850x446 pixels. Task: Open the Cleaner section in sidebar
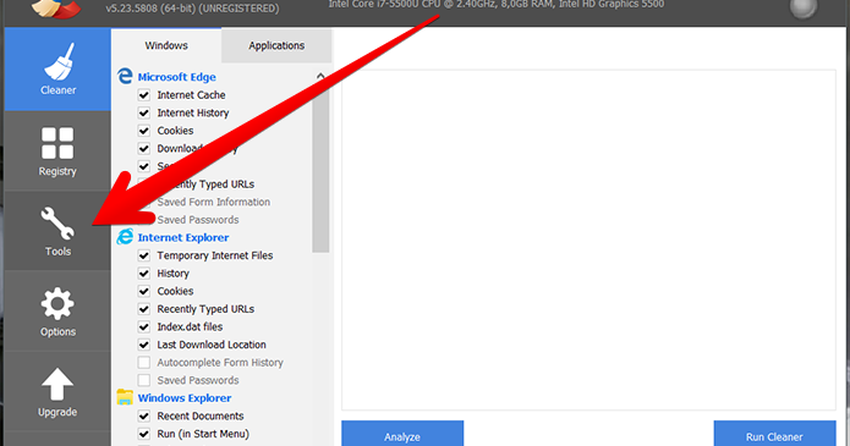point(57,70)
